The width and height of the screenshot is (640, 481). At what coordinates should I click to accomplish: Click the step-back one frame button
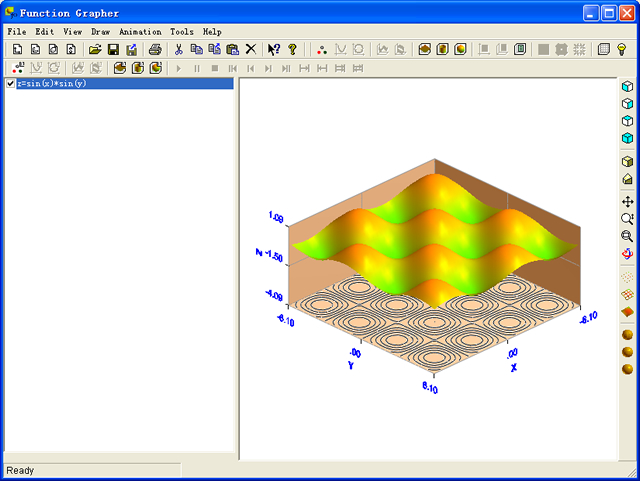[251, 69]
